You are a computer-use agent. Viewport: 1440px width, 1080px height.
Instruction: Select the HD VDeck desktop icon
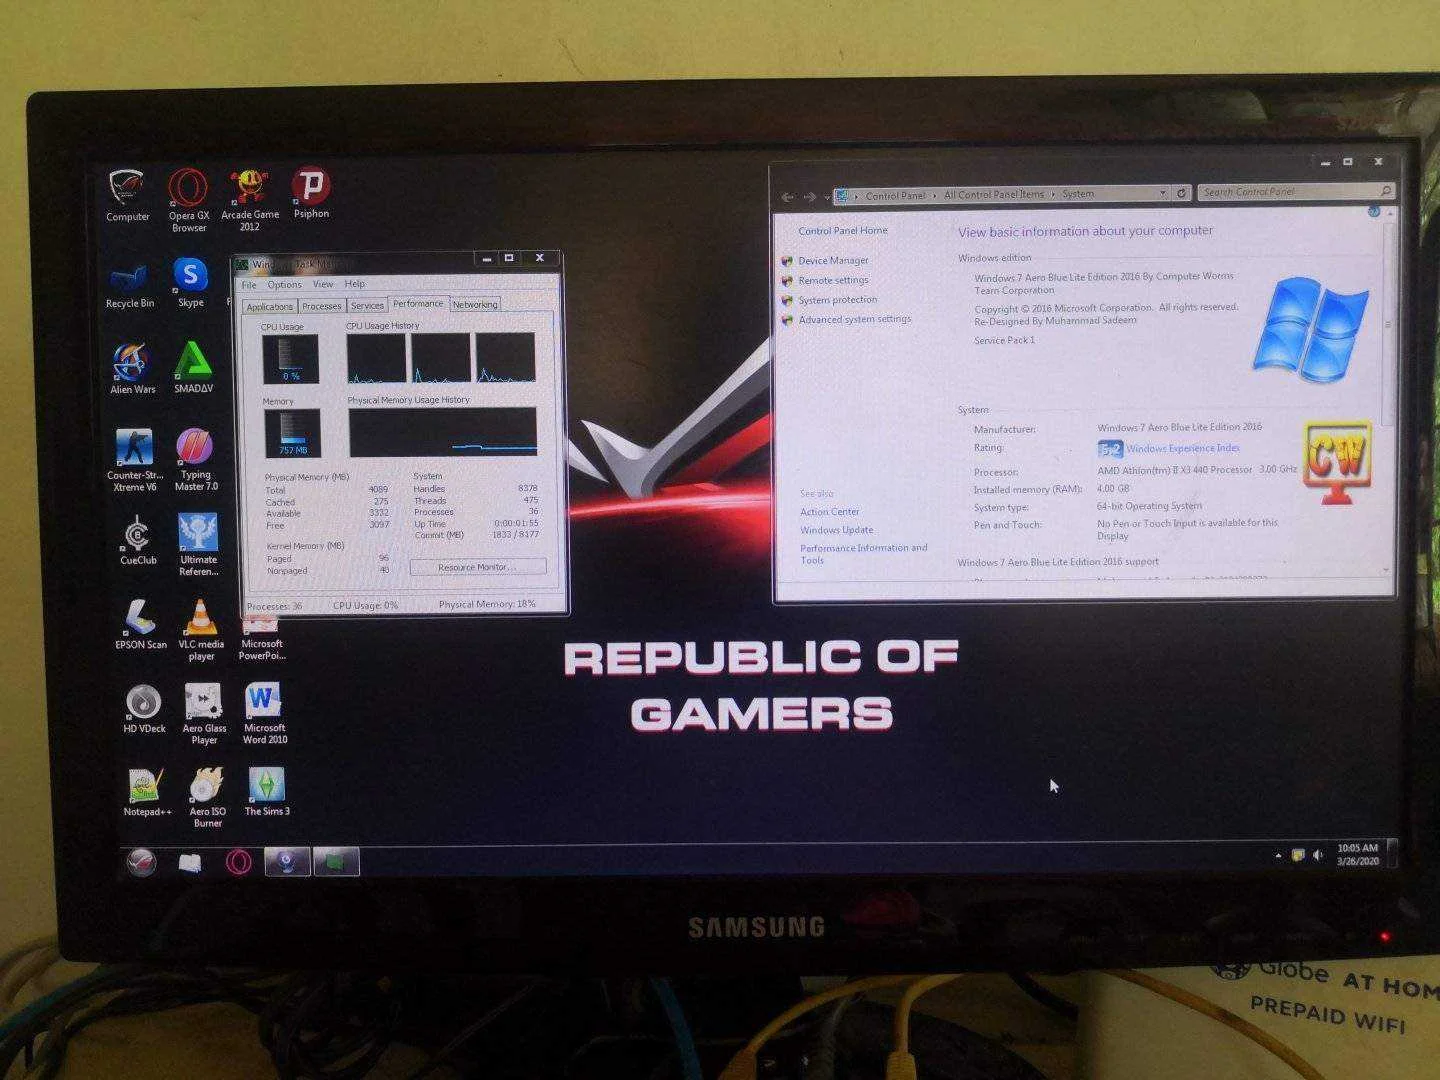[x=144, y=709]
